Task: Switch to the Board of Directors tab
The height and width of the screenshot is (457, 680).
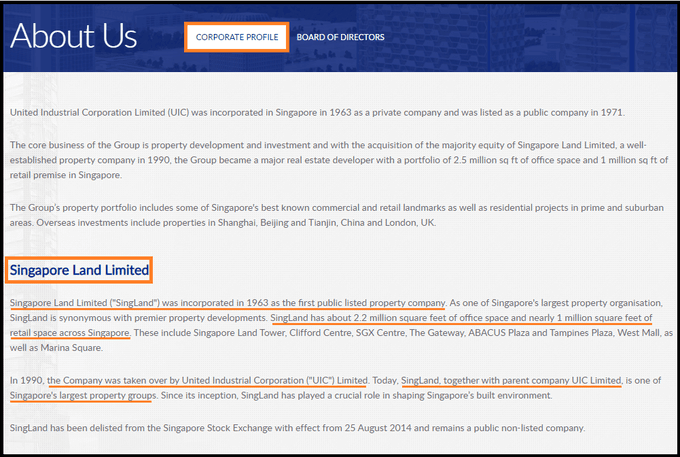Action: pos(340,37)
